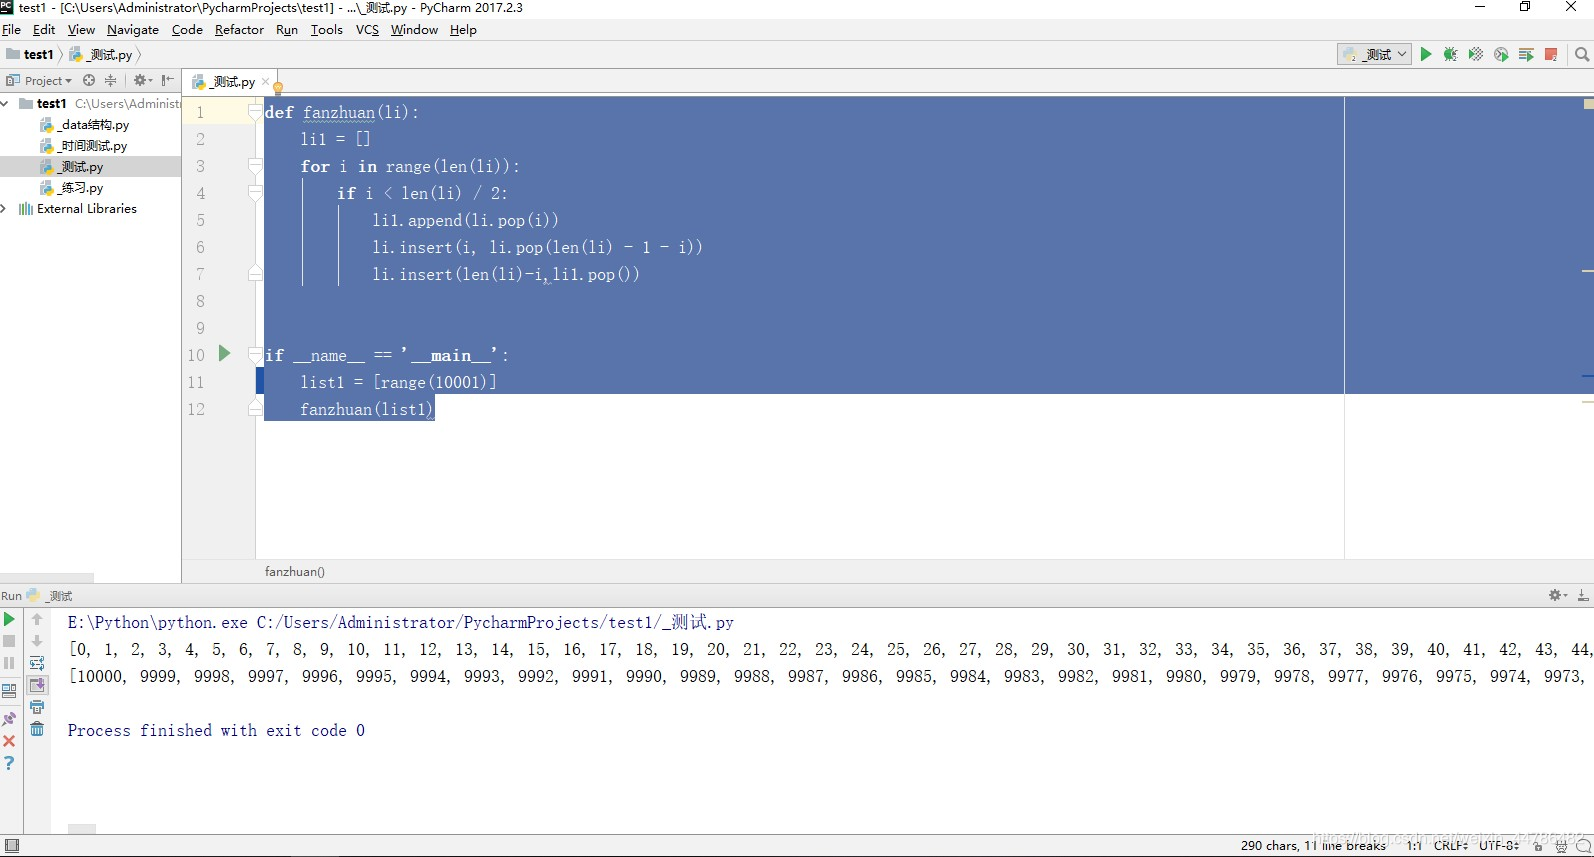This screenshot has height=857, width=1594.
Task: Open the File menu
Action: pyautogui.click(x=12, y=30)
